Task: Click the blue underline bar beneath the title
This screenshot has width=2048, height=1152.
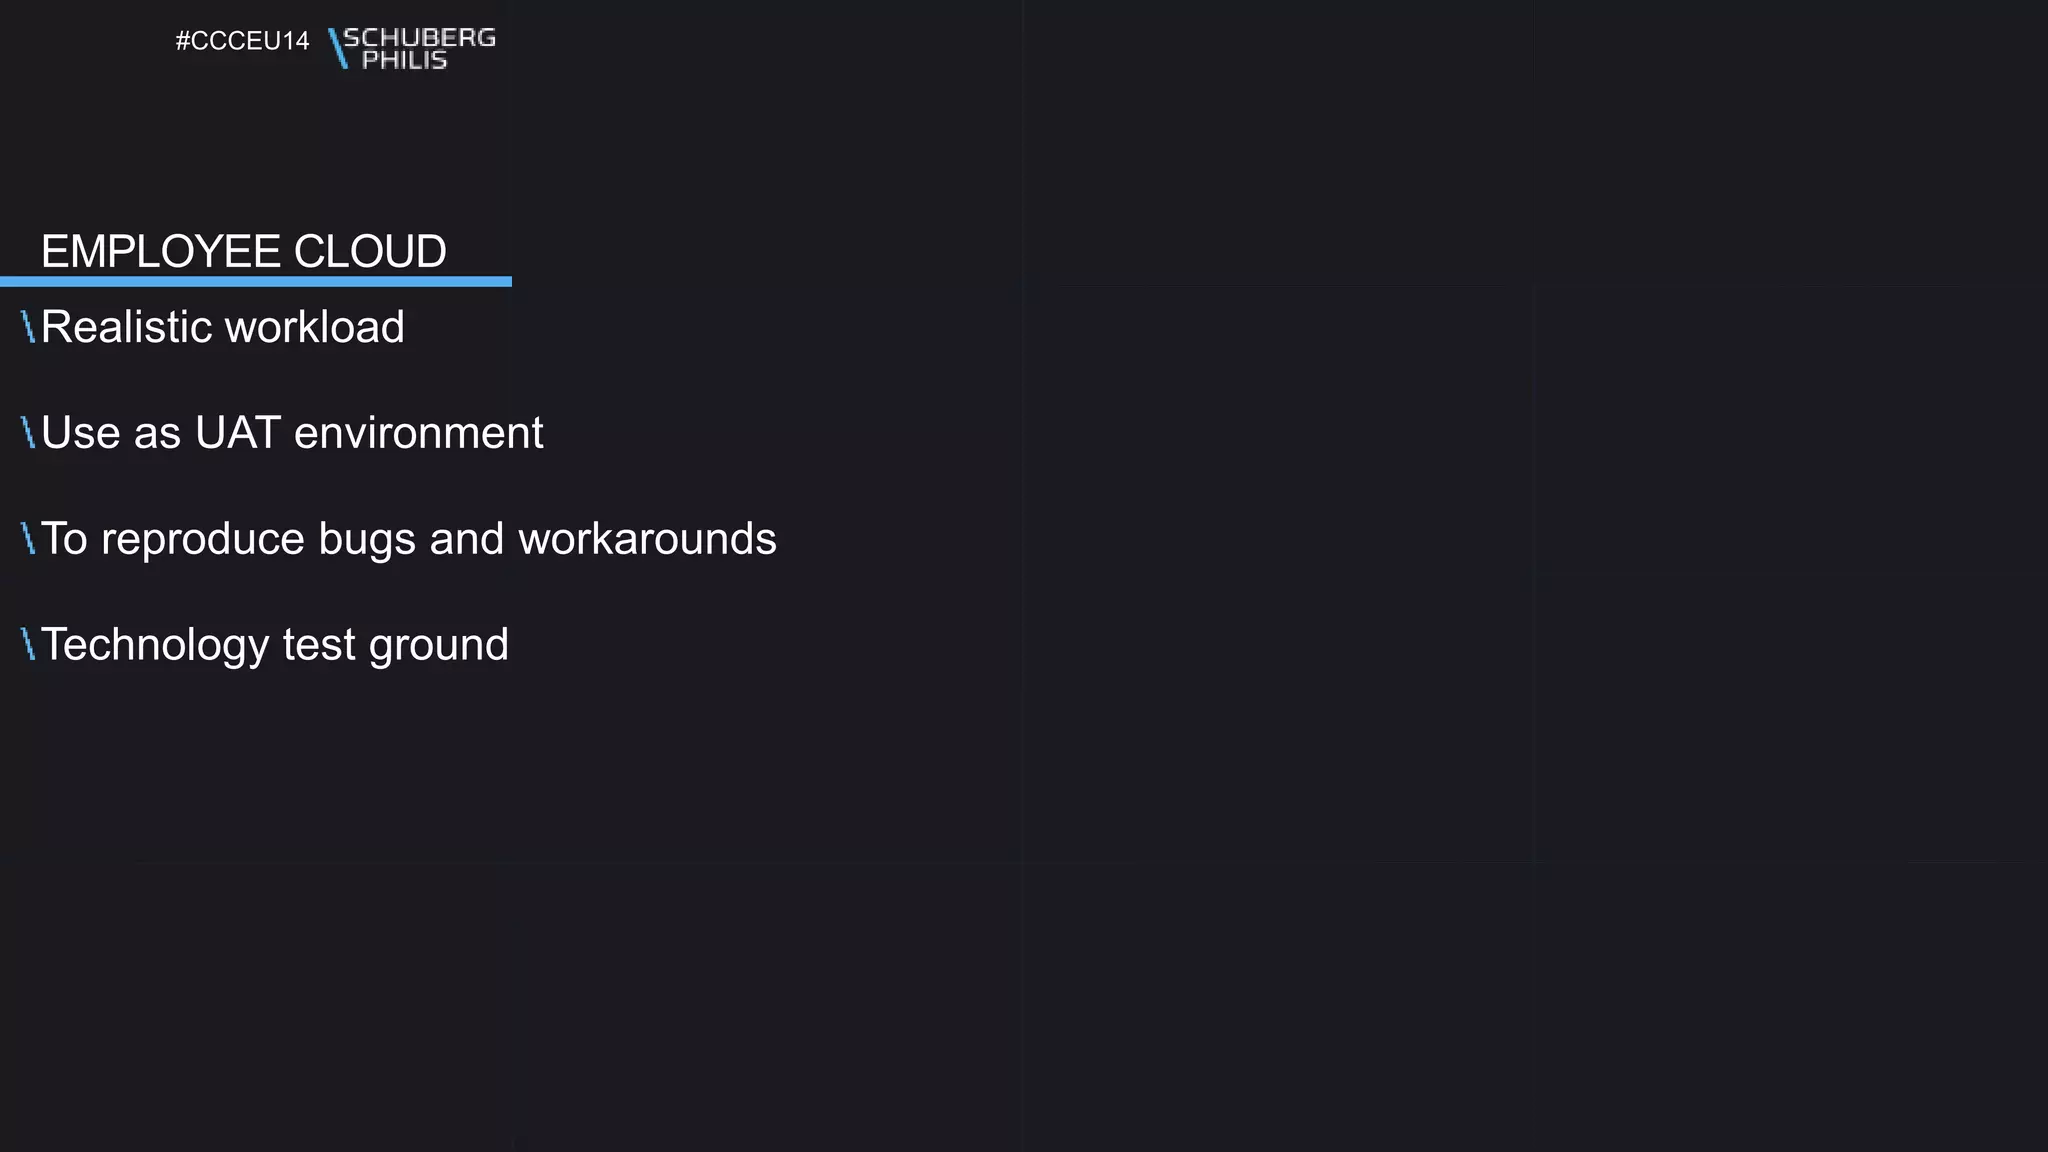Action: click(256, 282)
